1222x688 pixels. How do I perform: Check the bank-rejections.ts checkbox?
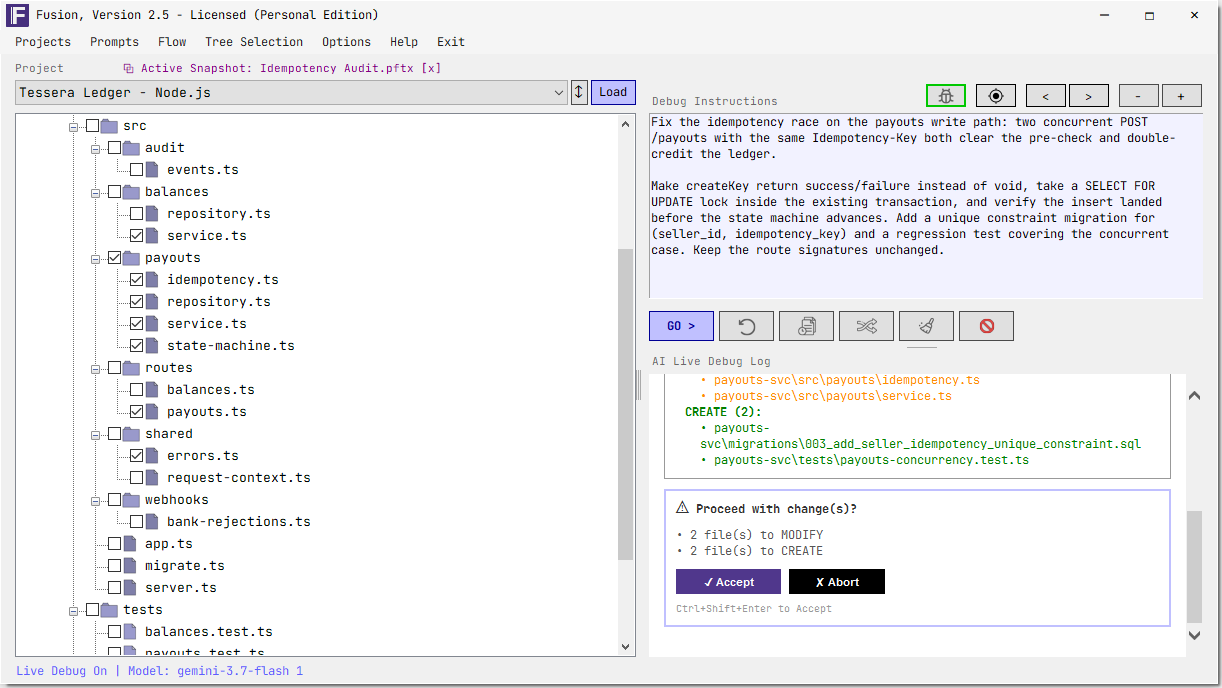click(x=137, y=522)
